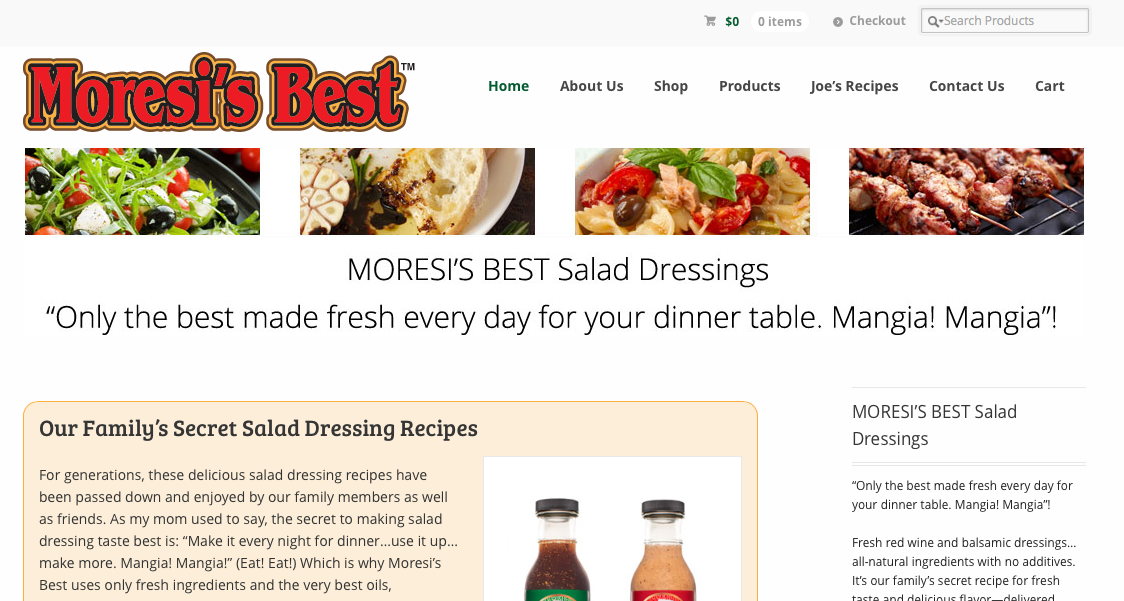Click the shopping cart icon
This screenshot has width=1124, height=601.
pyautogui.click(x=710, y=21)
